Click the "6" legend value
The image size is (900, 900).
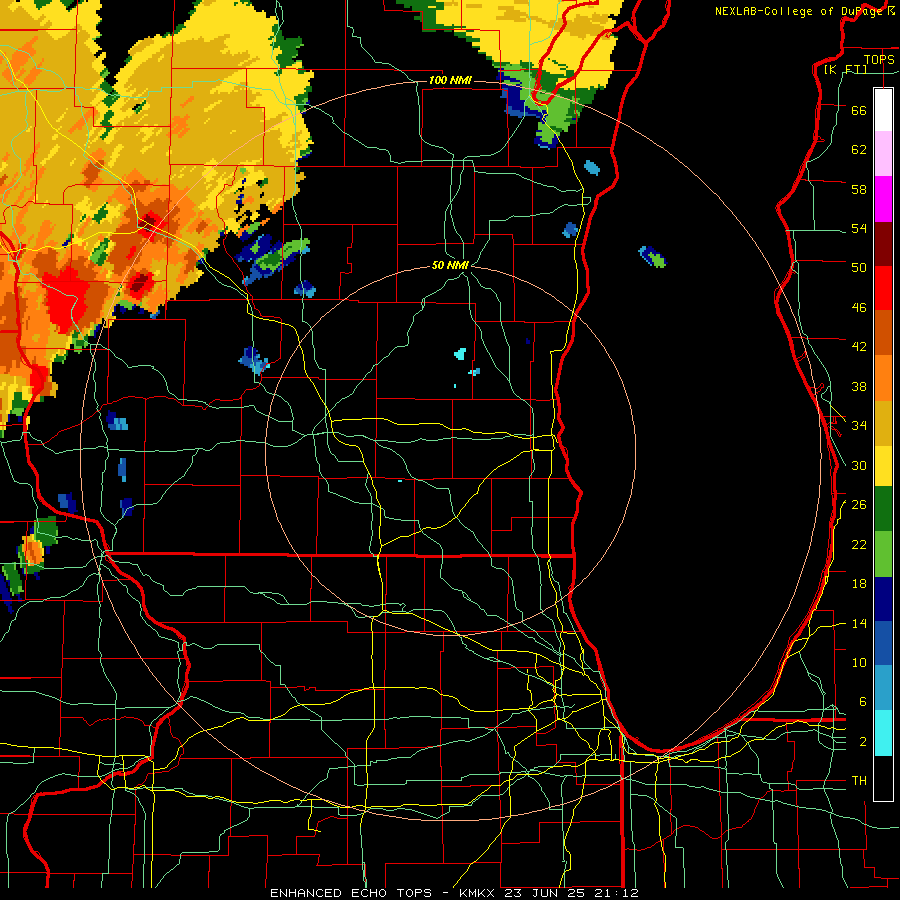862,702
